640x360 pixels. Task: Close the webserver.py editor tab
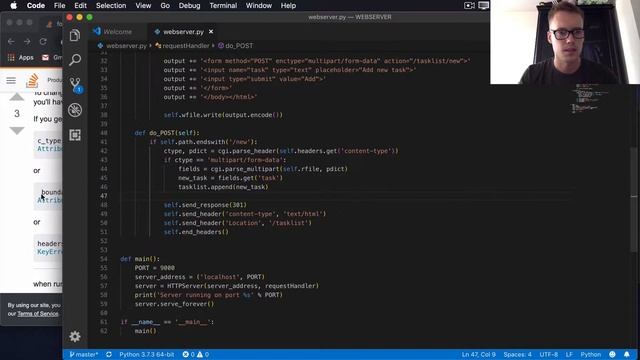[211, 31]
